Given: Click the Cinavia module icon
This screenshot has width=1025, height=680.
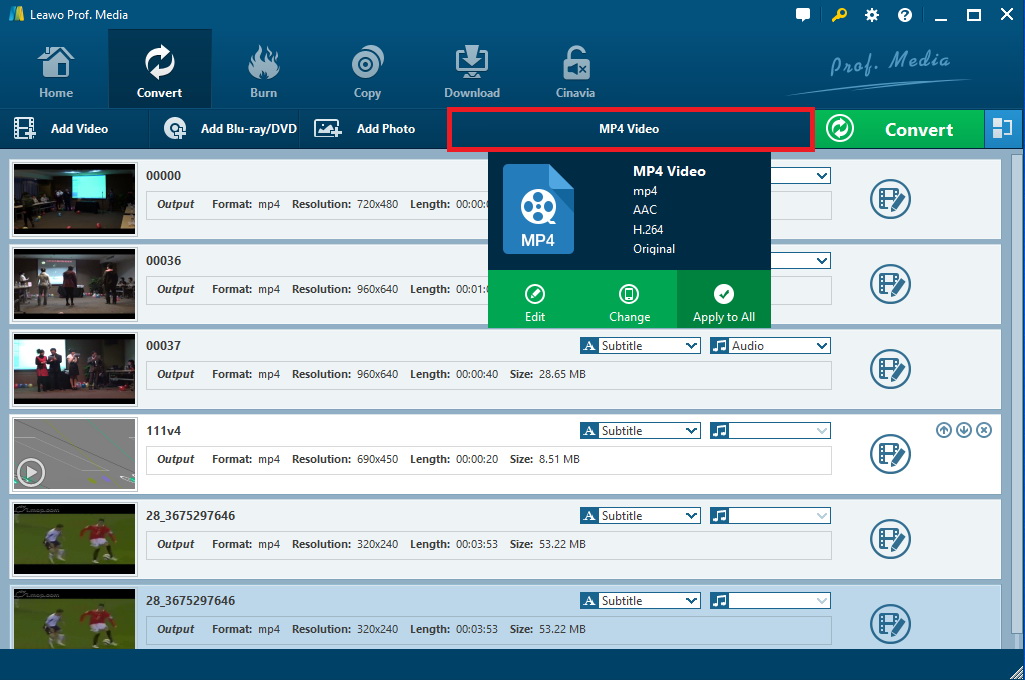Looking at the screenshot, I should coord(575,67).
